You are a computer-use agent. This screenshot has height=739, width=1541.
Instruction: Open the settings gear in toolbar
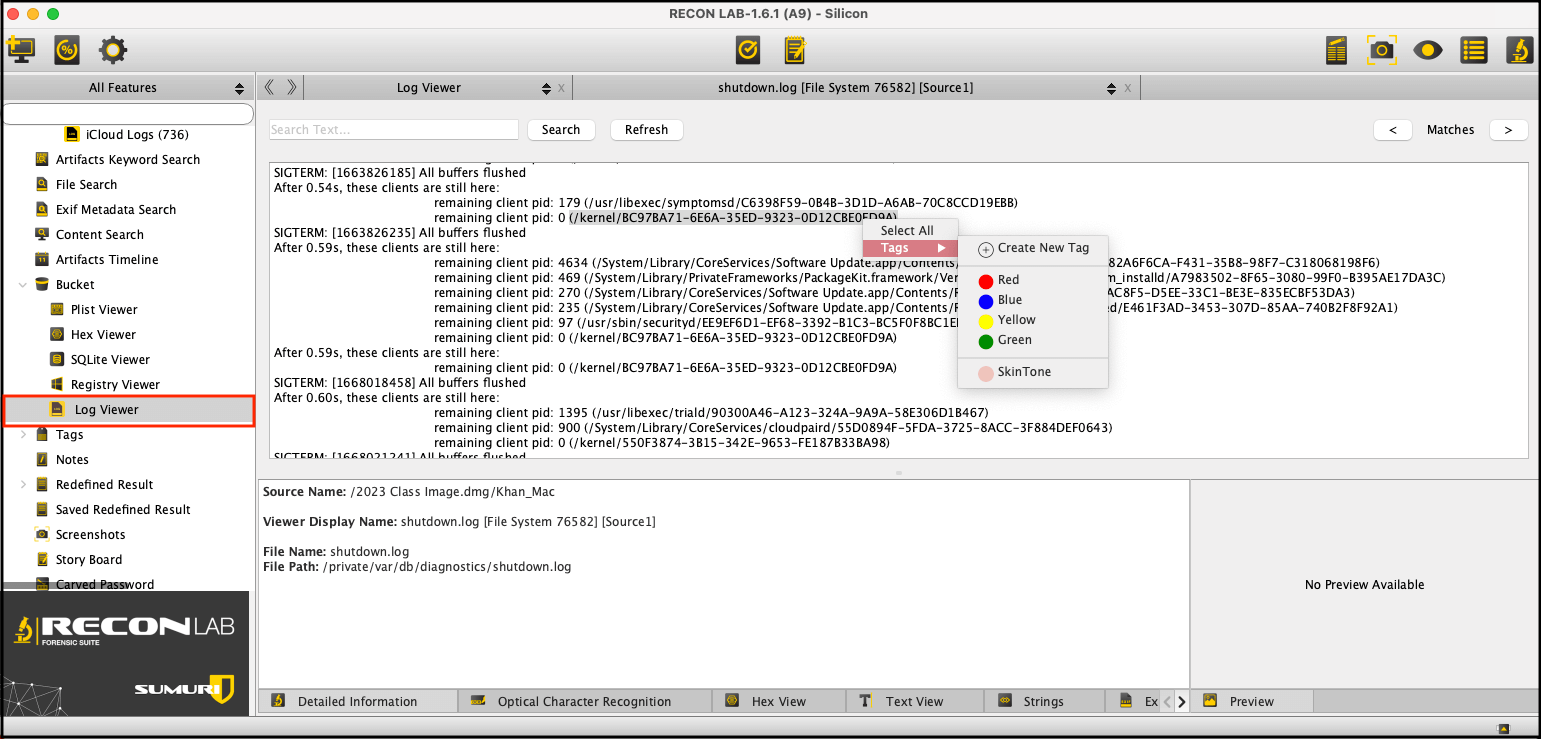click(x=112, y=49)
